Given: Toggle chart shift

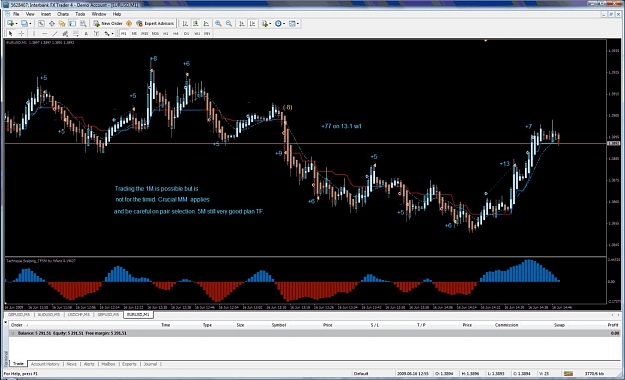Looking at the screenshot, I should point(252,24).
